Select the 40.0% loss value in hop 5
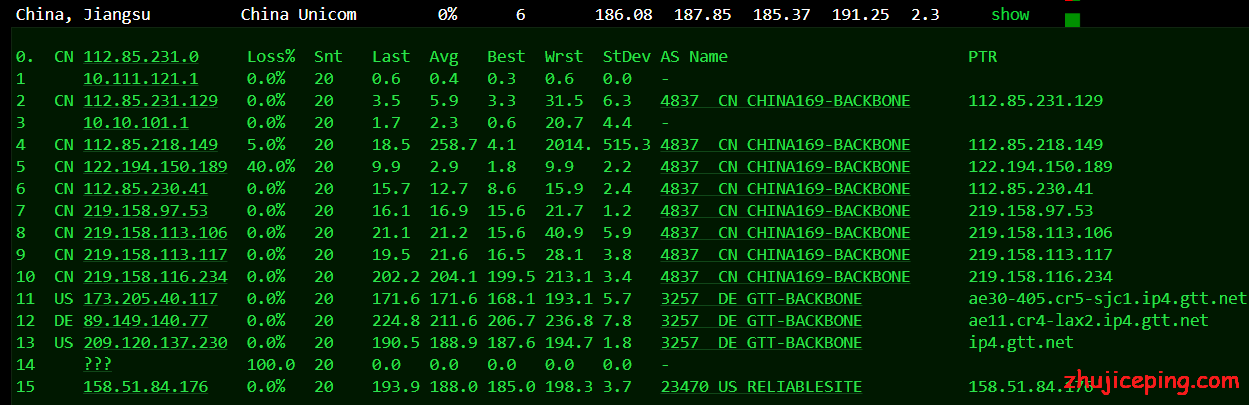1249x405 pixels. pos(271,167)
